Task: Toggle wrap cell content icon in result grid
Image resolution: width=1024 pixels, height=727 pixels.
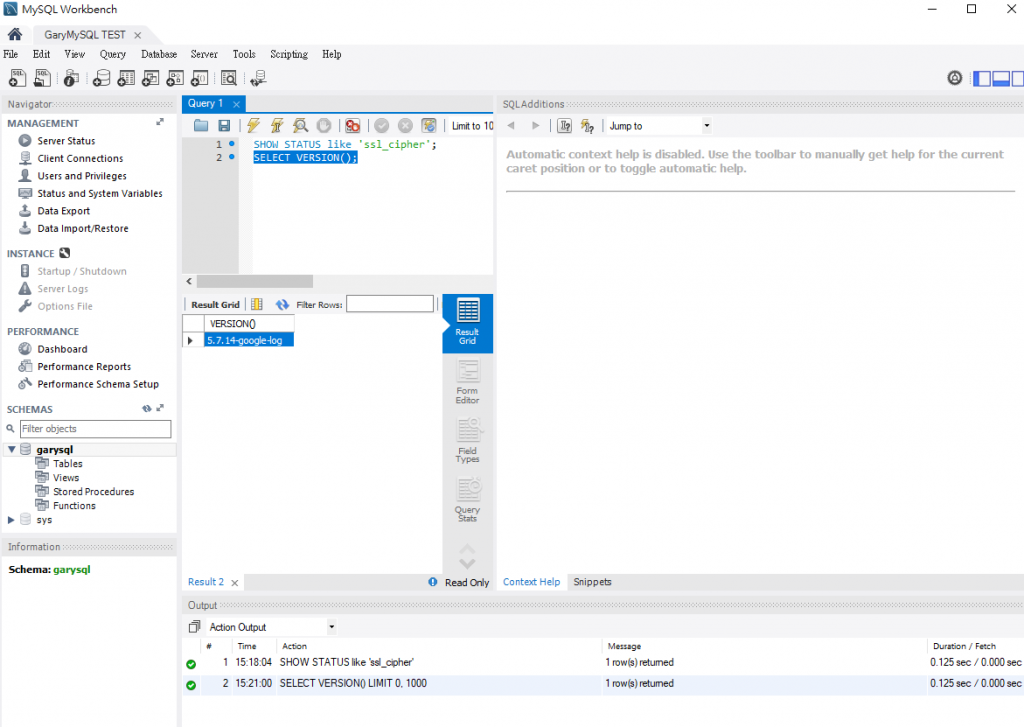Action: tap(257, 304)
